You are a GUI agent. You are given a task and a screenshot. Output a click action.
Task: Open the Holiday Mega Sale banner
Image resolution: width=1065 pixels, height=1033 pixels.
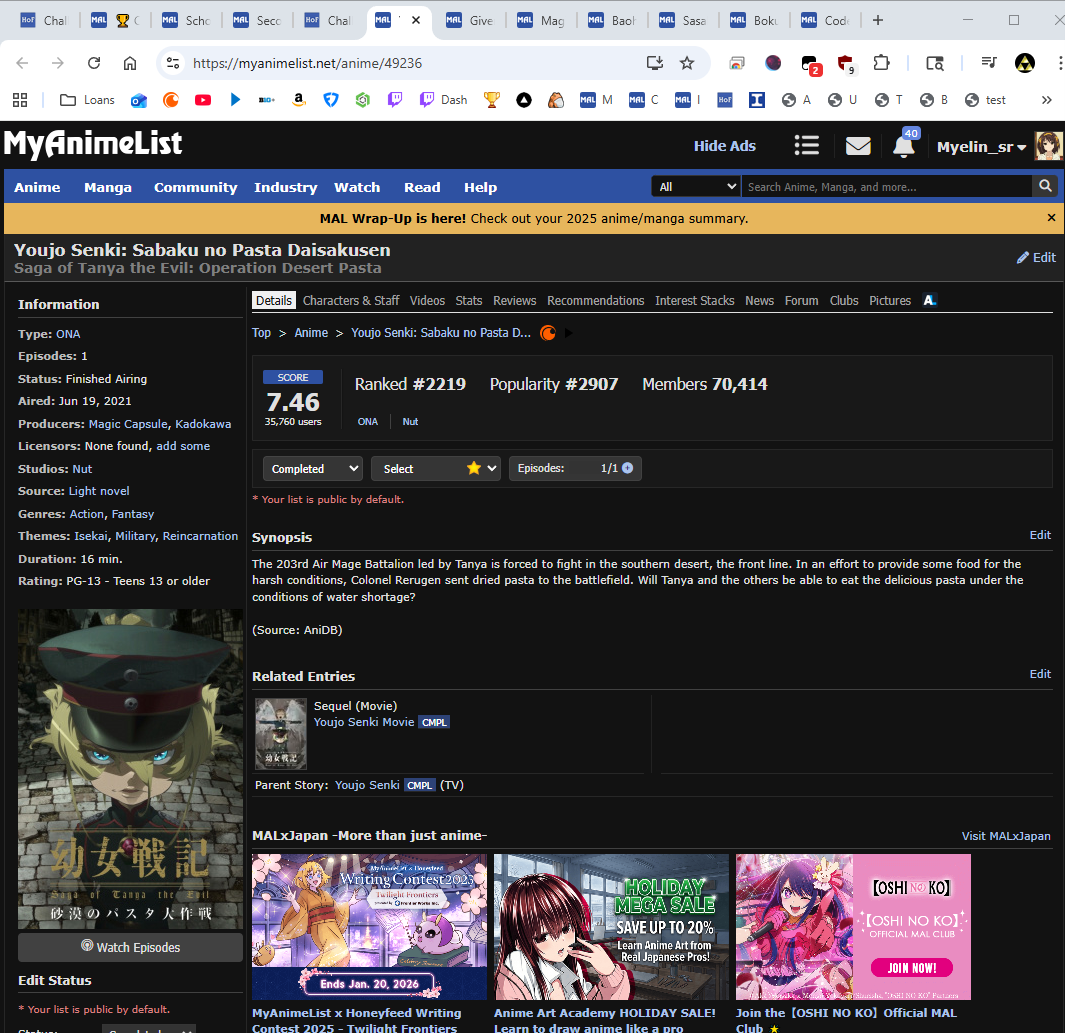point(611,926)
